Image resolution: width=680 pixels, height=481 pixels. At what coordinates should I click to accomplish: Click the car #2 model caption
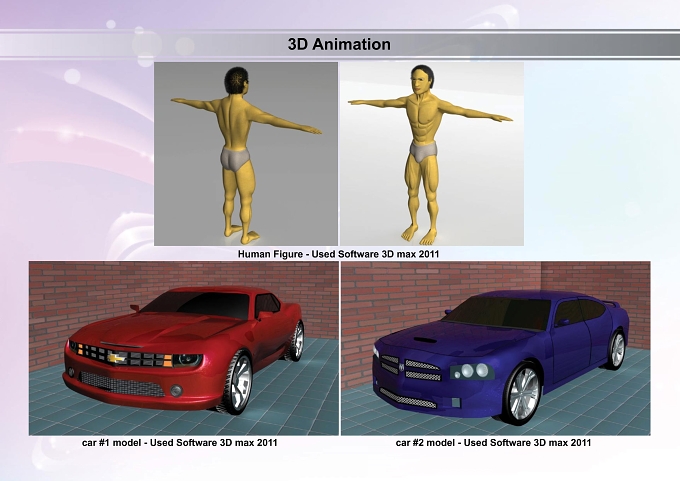click(493, 443)
